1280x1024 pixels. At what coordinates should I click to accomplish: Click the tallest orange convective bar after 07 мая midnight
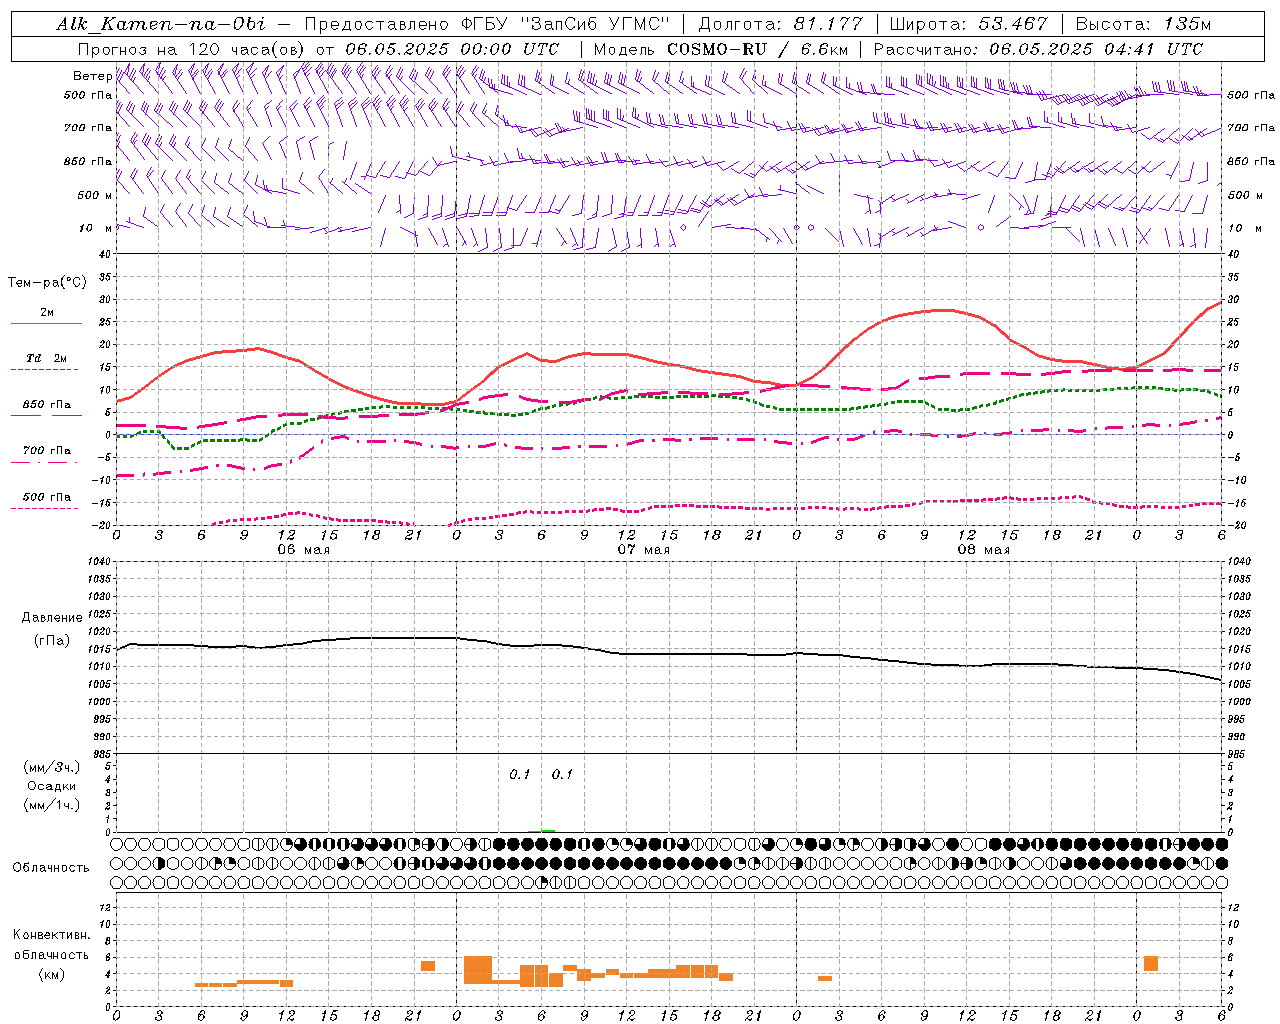point(478,969)
